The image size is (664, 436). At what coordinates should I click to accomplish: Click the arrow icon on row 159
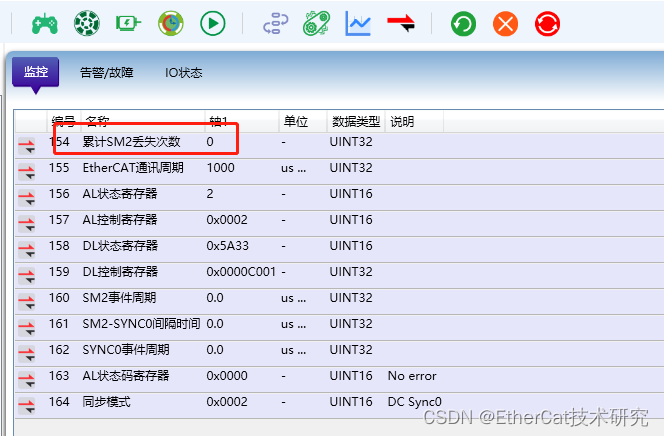pos(27,276)
